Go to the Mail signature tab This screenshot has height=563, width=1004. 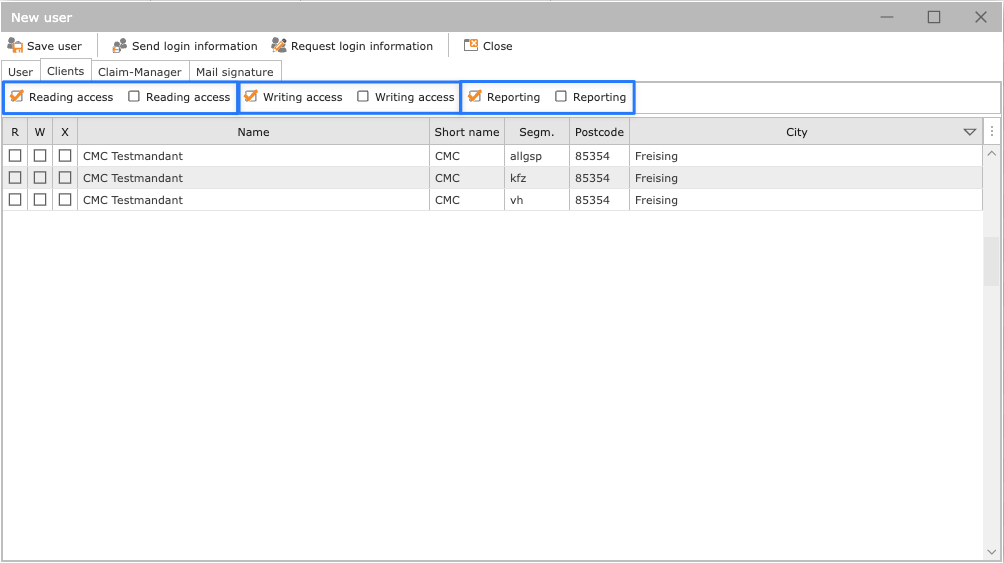(235, 72)
